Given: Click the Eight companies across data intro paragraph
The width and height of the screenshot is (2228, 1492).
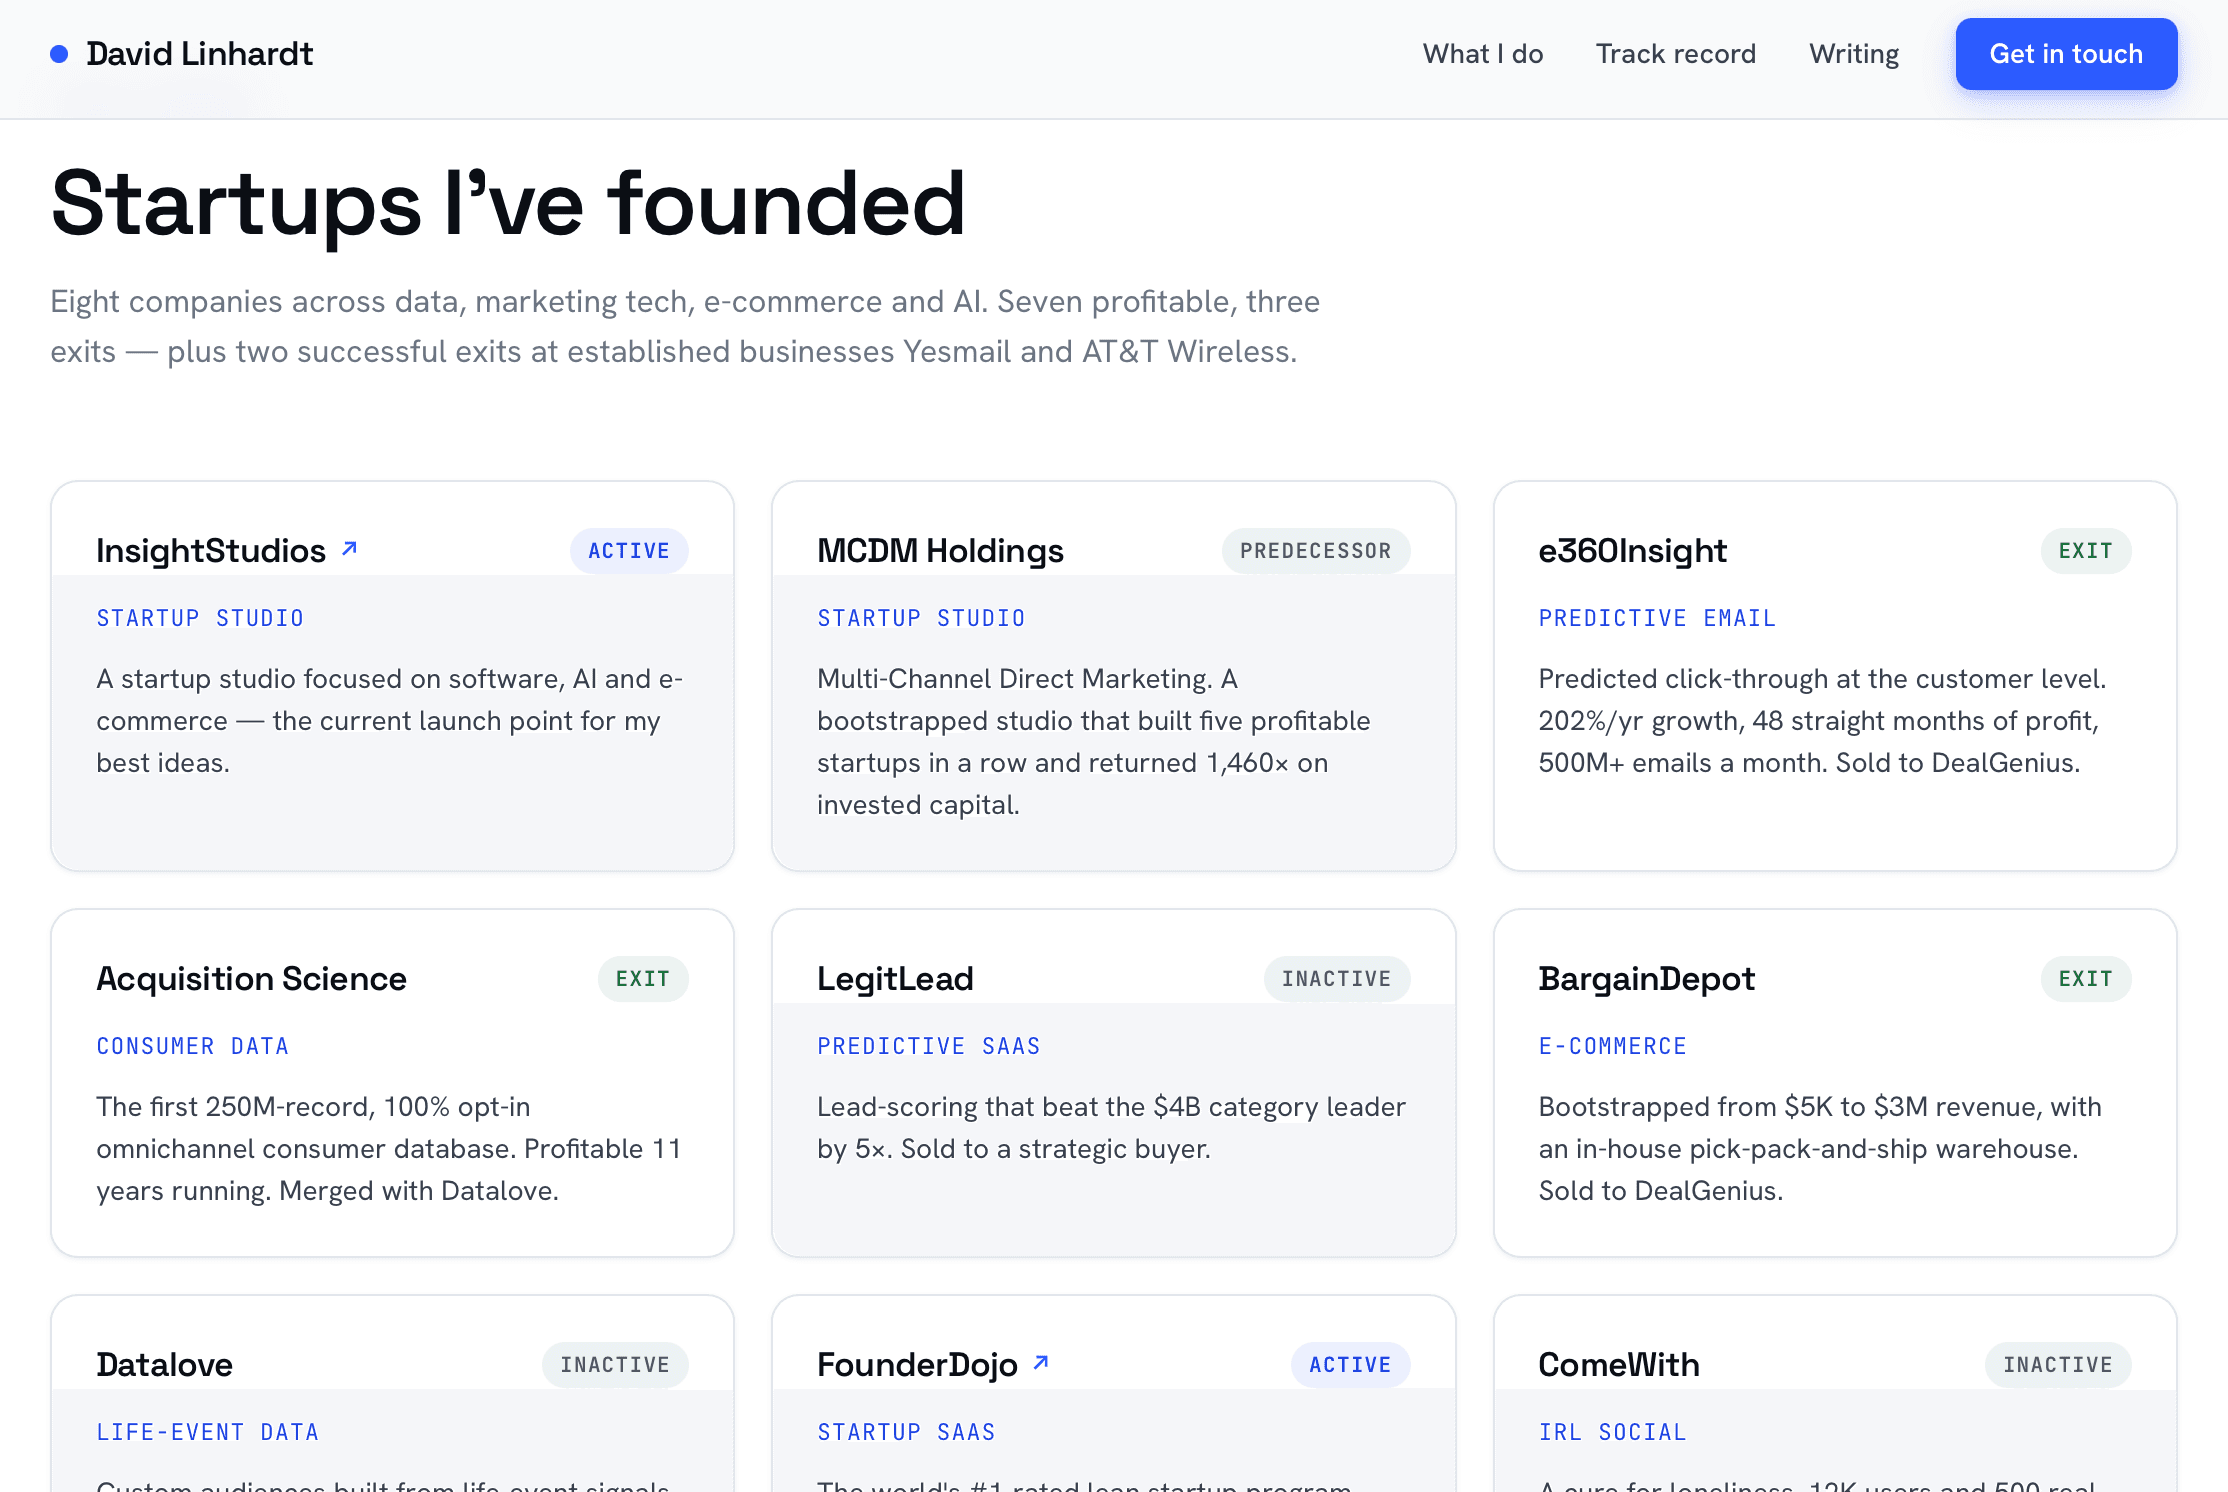Looking at the screenshot, I should pos(685,326).
